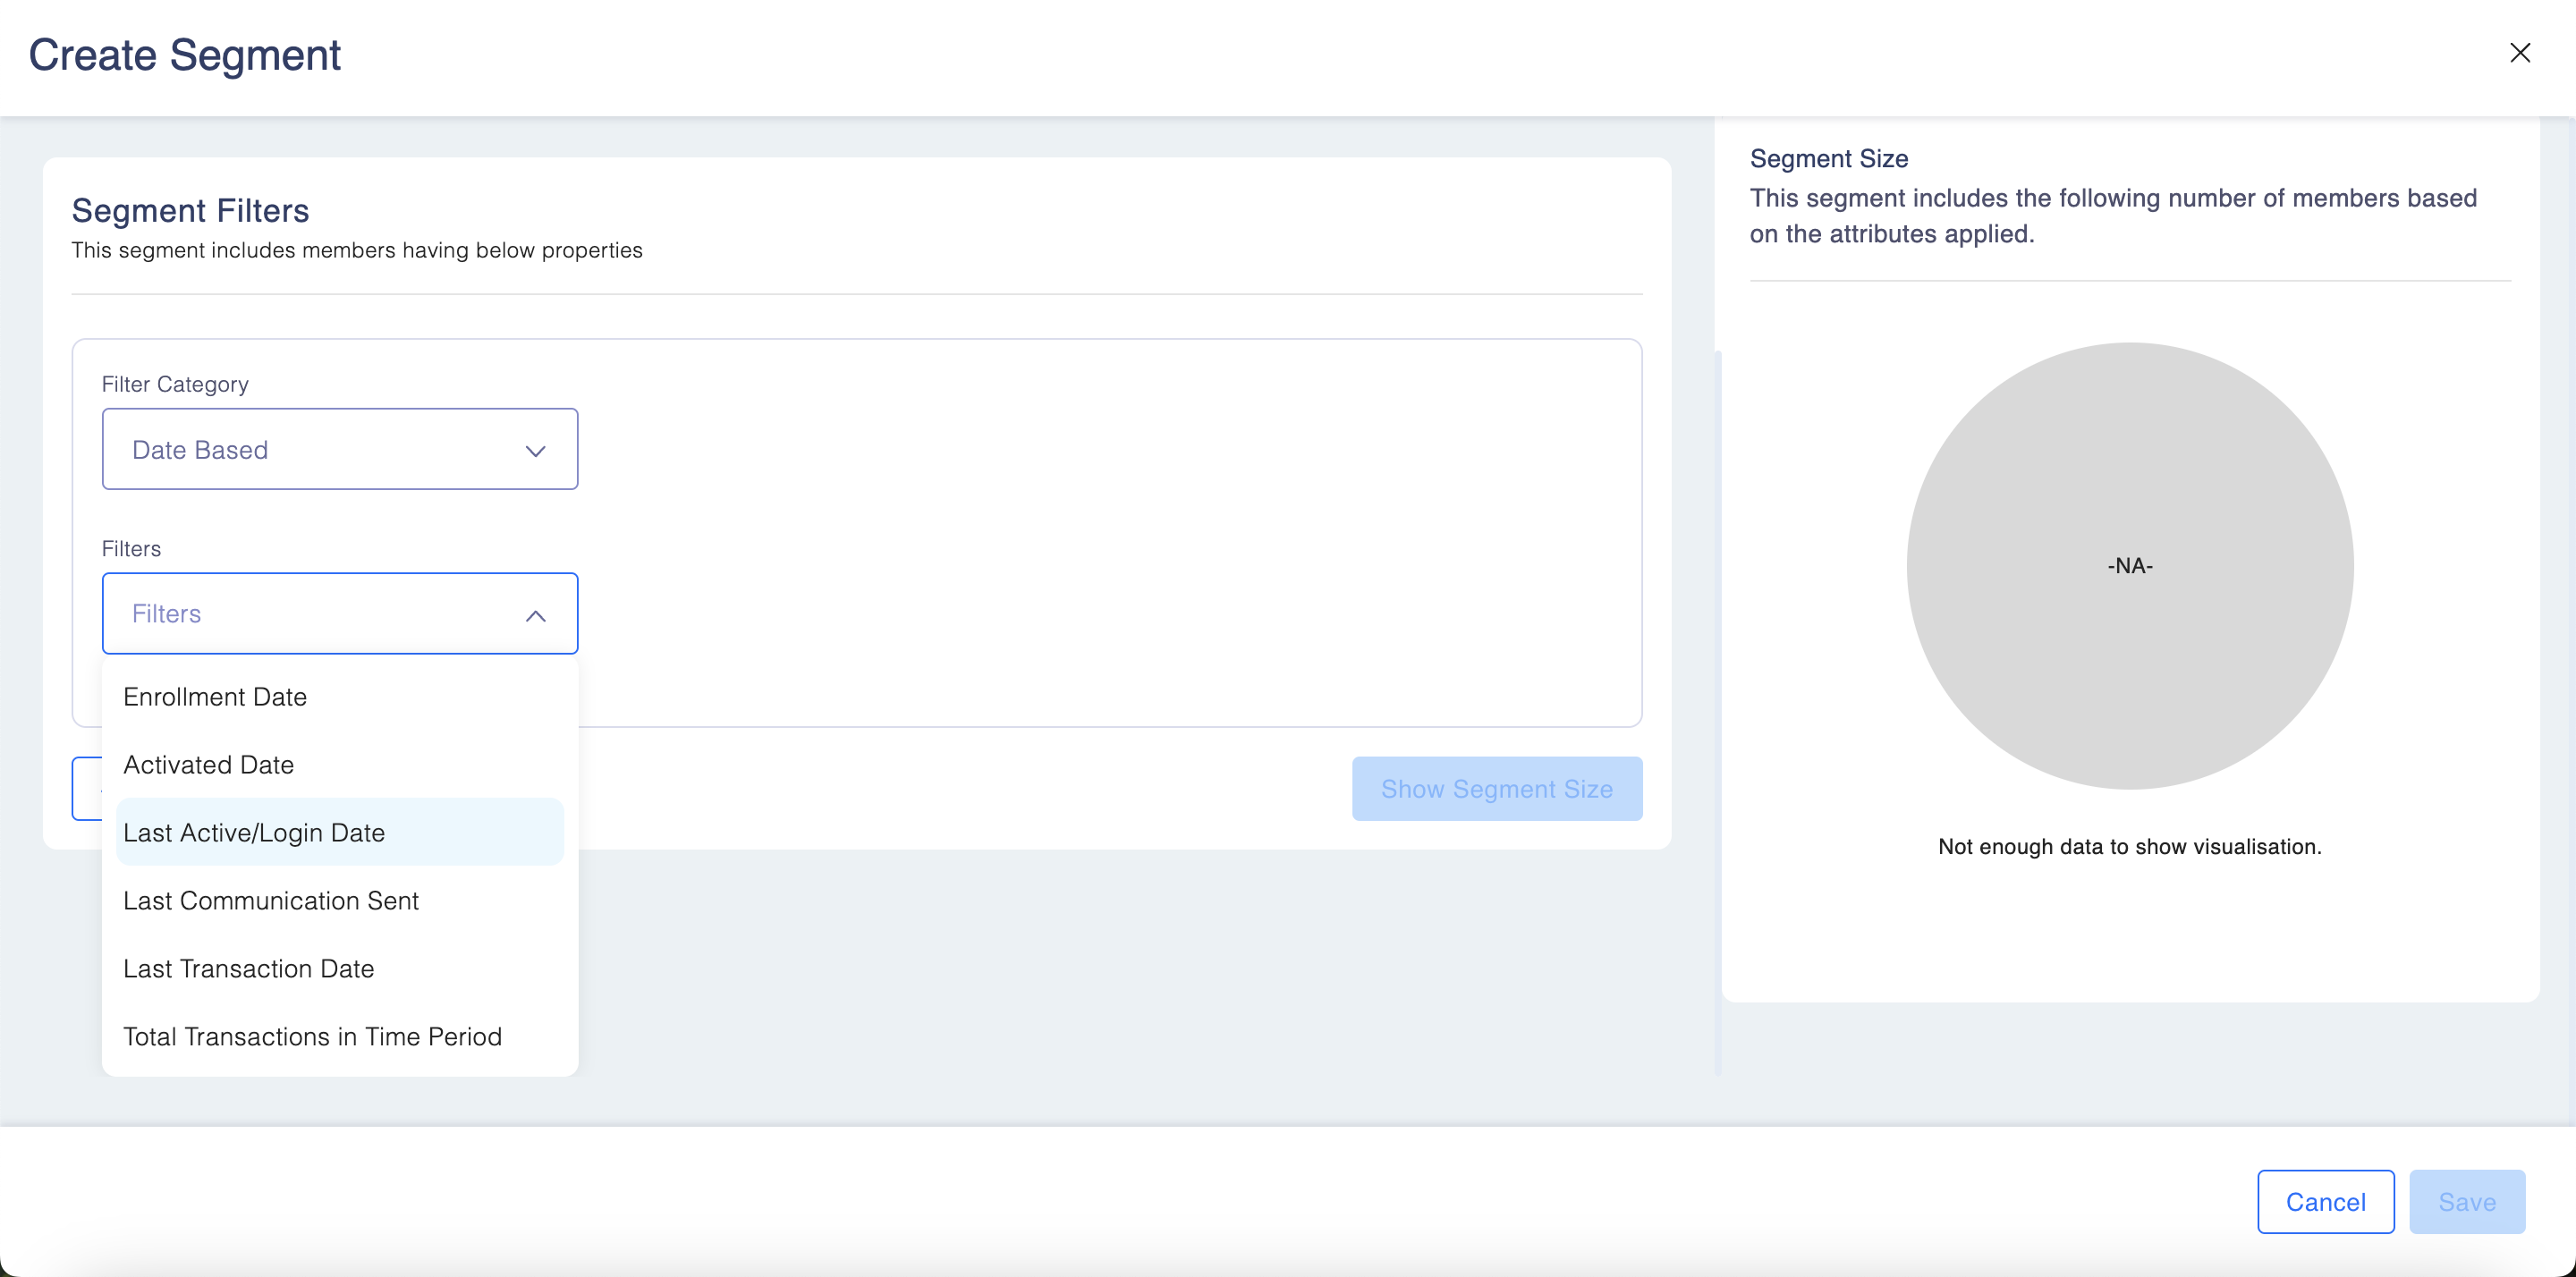Click the Save button
The width and height of the screenshot is (2576, 1277).
[x=2466, y=1202]
